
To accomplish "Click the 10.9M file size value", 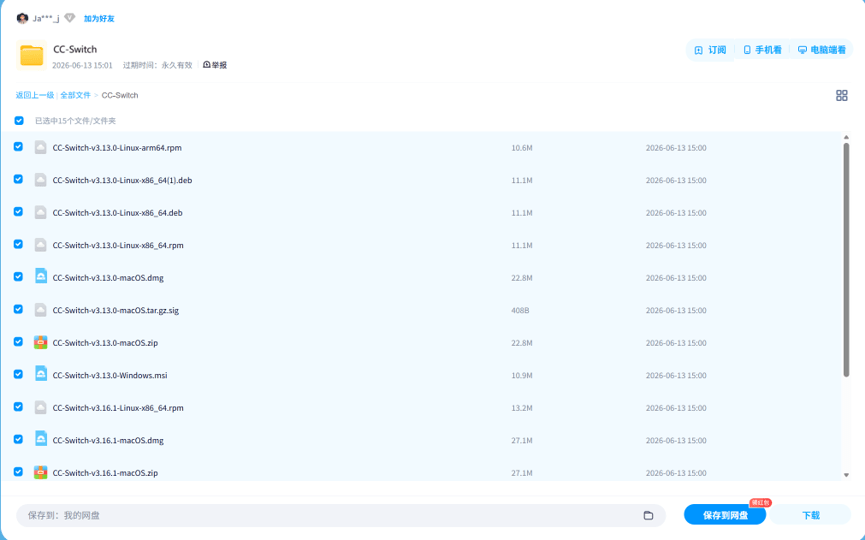I will click(x=522, y=376).
